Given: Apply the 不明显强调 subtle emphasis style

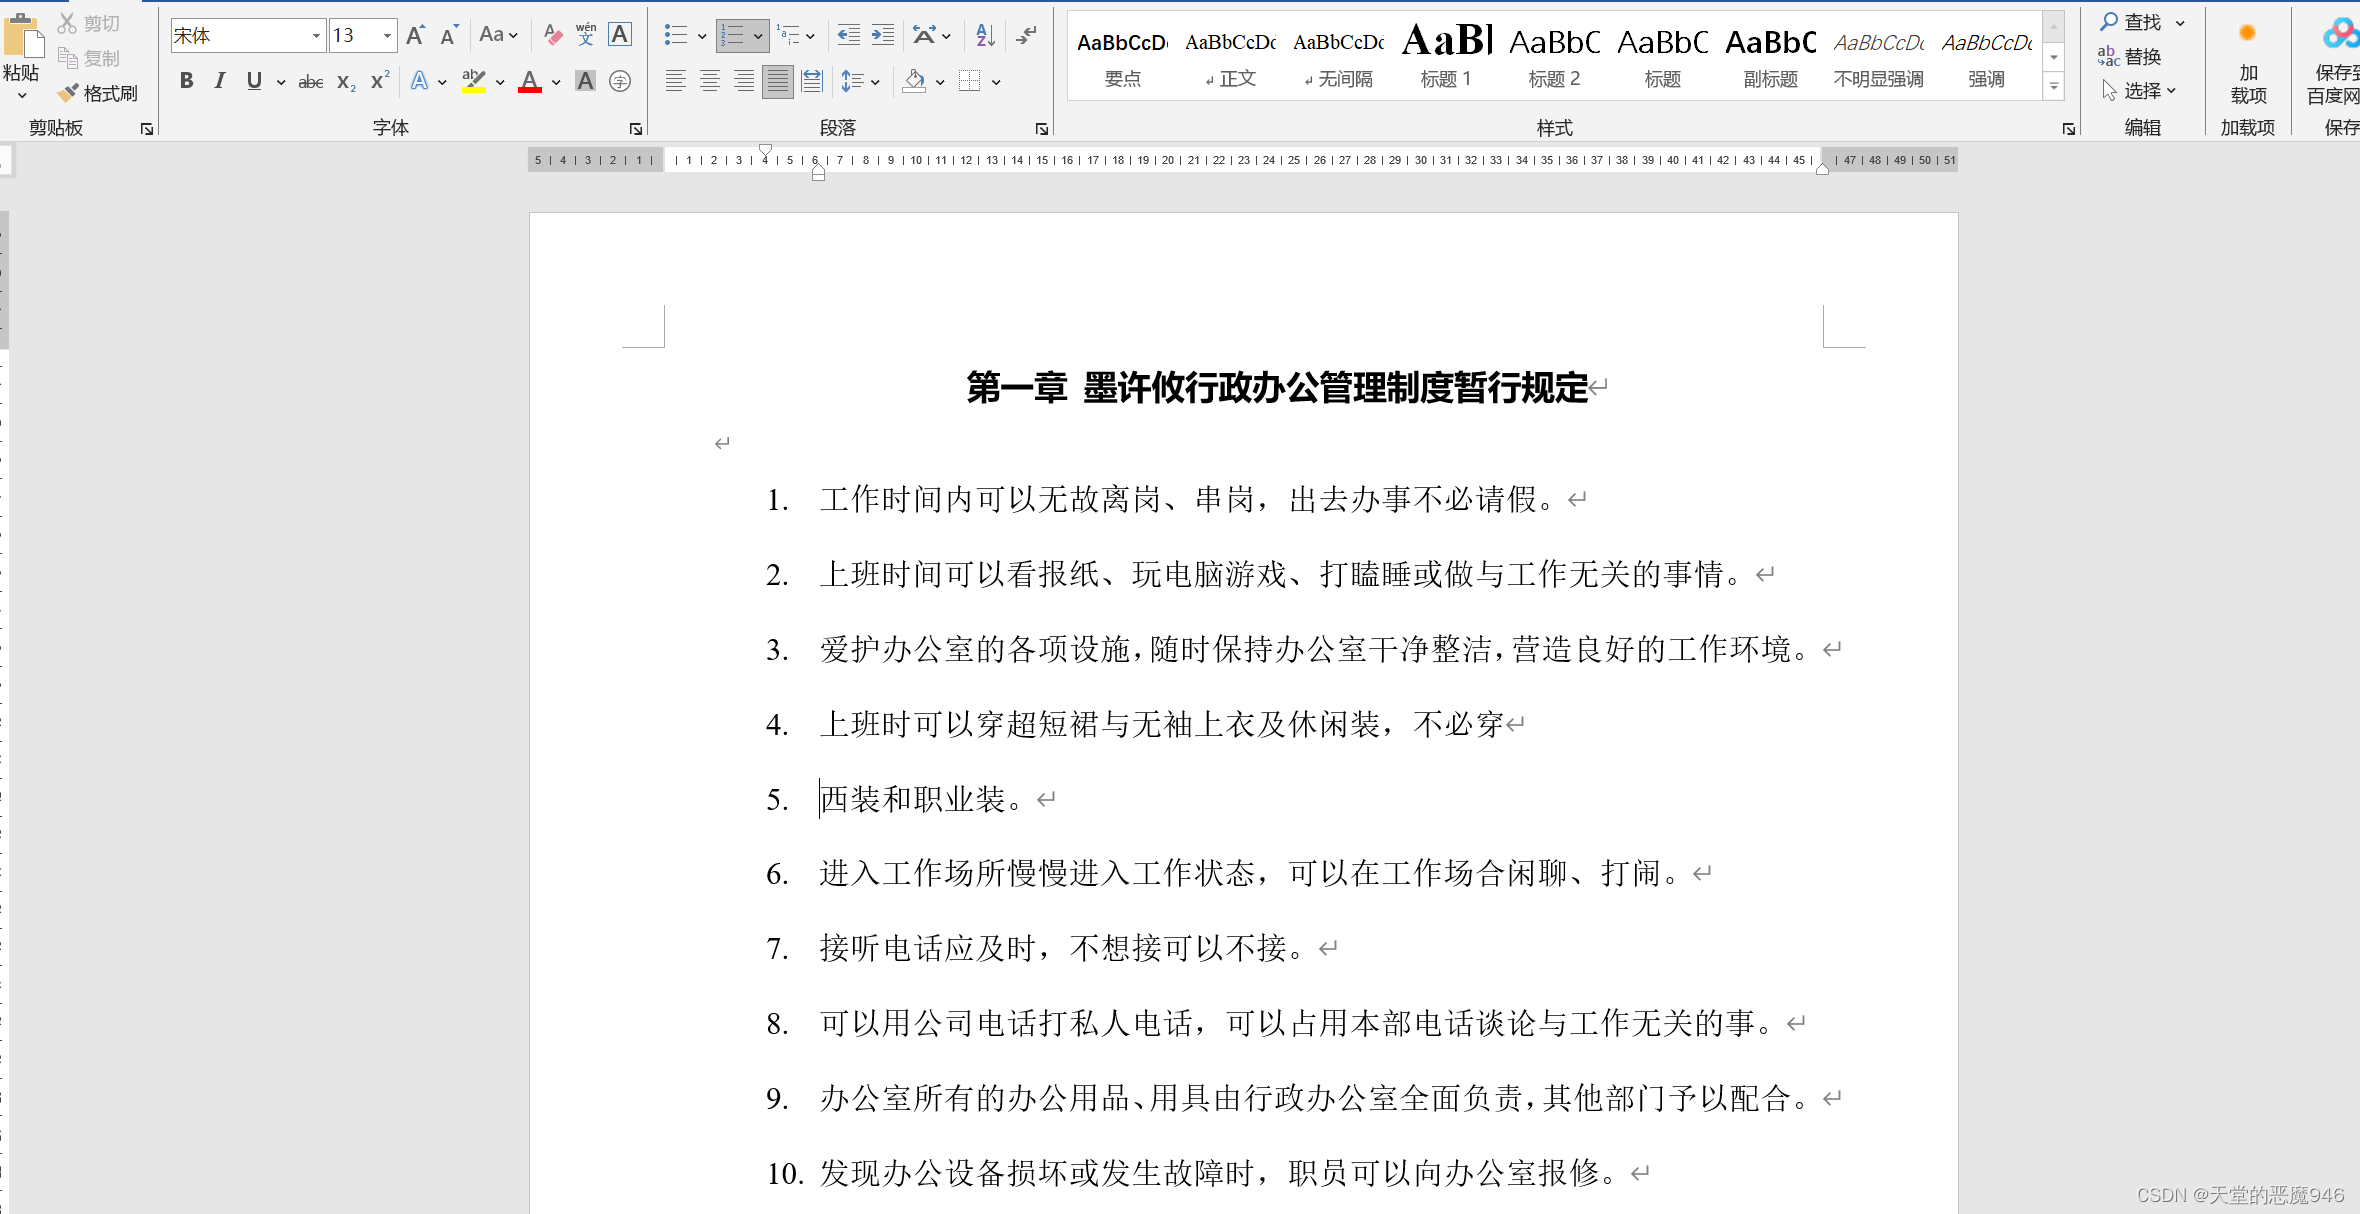Looking at the screenshot, I should pyautogui.click(x=1878, y=57).
